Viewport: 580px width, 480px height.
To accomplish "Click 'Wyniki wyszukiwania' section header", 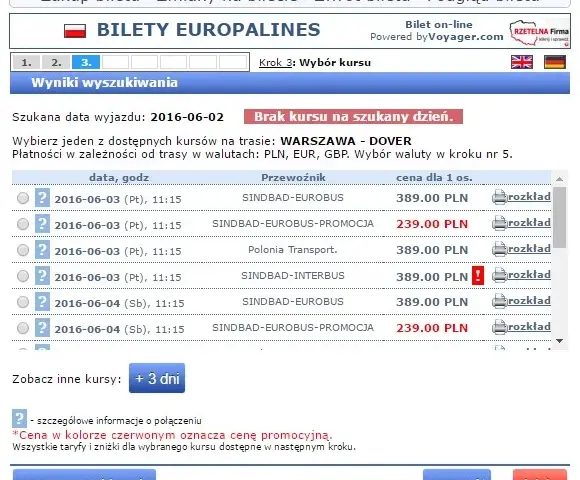I will tap(105, 82).
